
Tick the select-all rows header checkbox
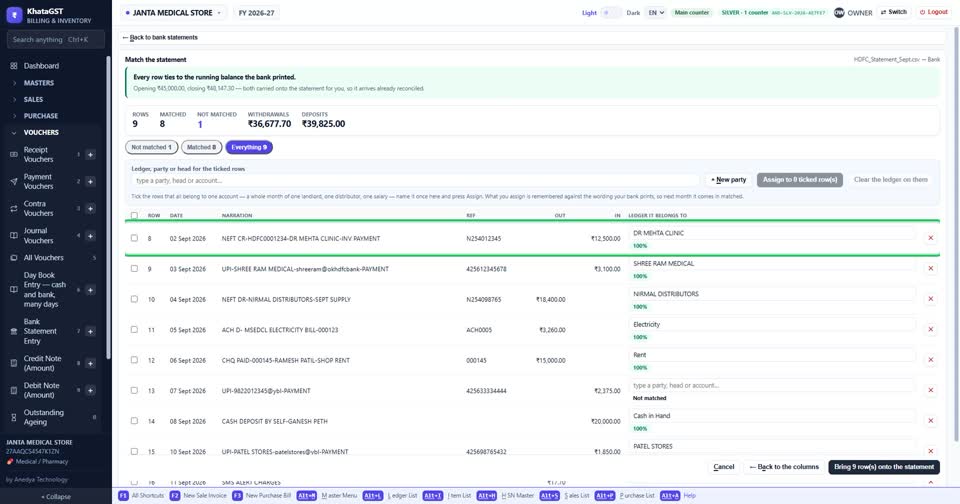pos(134,216)
